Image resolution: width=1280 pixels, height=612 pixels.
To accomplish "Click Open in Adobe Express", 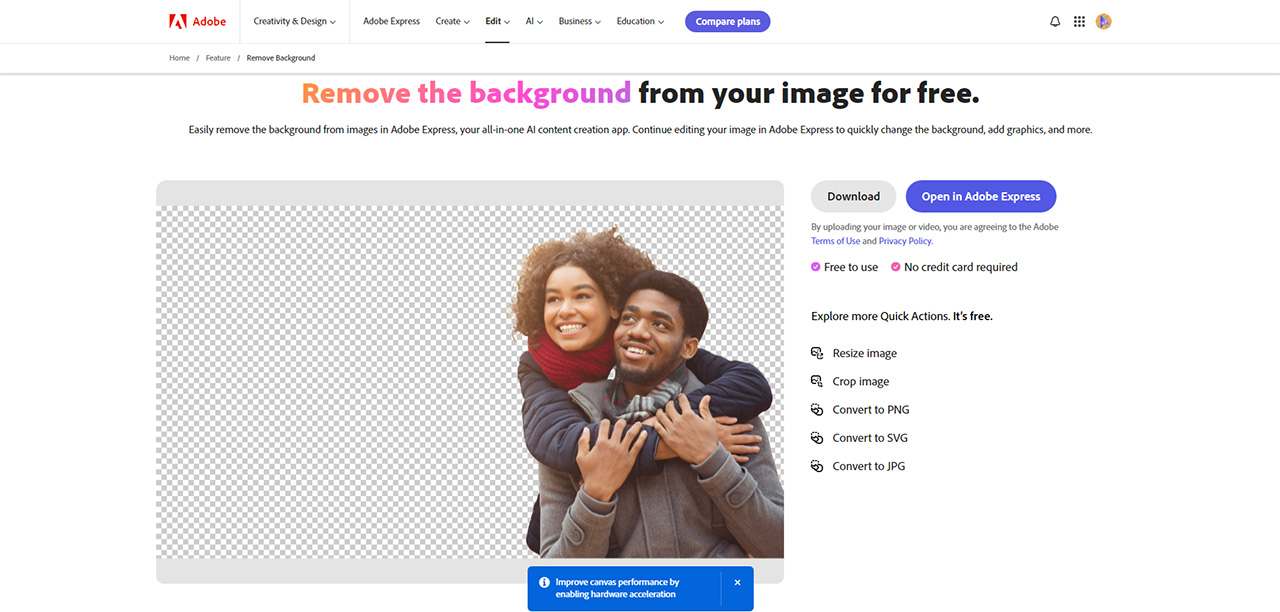I will click(981, 196).
